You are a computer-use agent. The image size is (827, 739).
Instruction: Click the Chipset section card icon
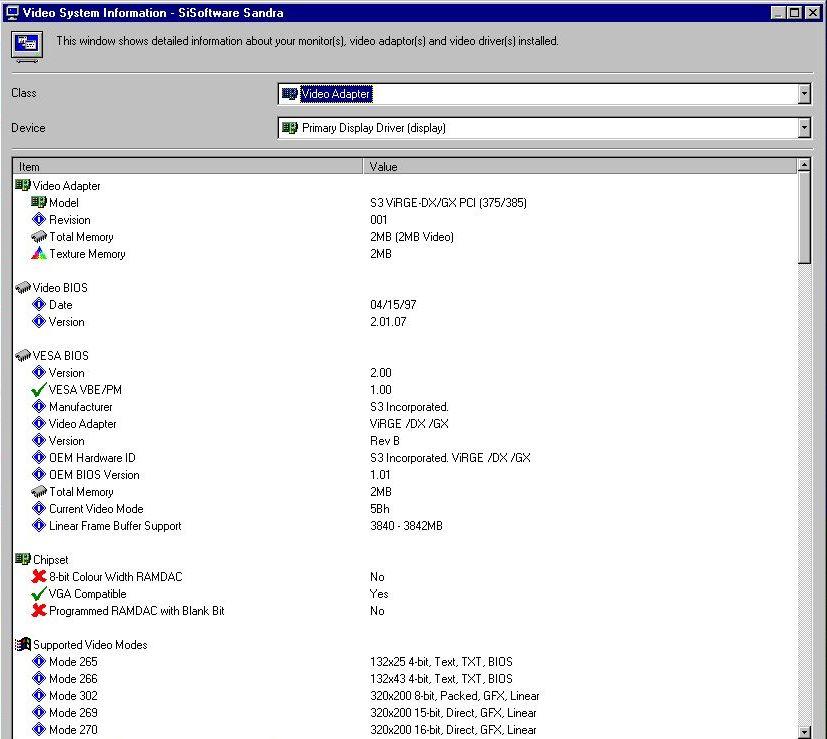23,559
